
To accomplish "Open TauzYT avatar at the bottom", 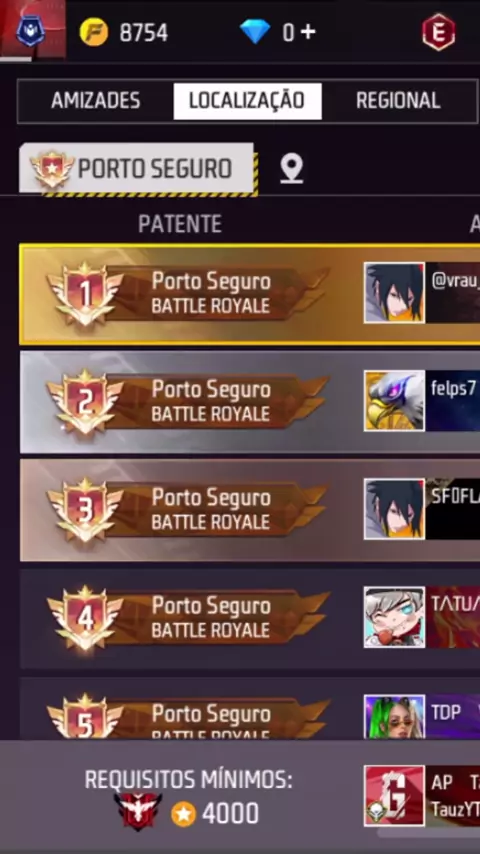I will tap(394, 796).
